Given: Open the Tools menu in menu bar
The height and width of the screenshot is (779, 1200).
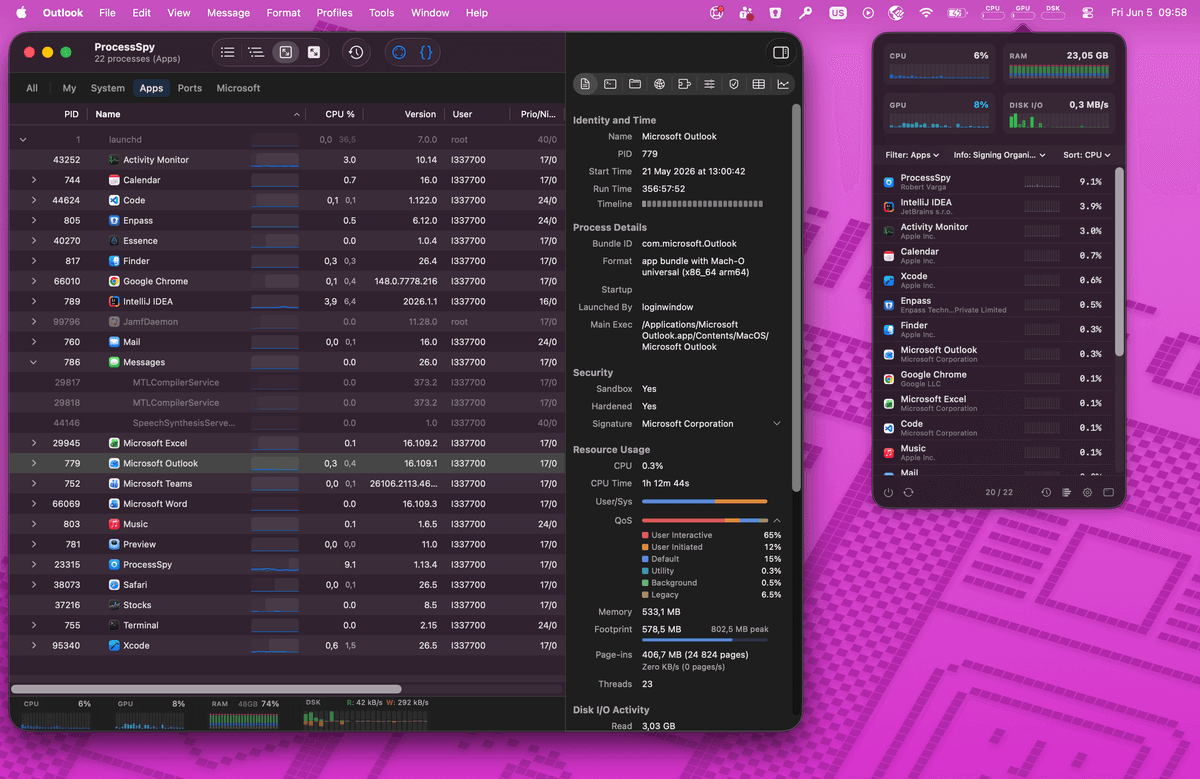Looking at the screenshot, I should click(381, 13).
